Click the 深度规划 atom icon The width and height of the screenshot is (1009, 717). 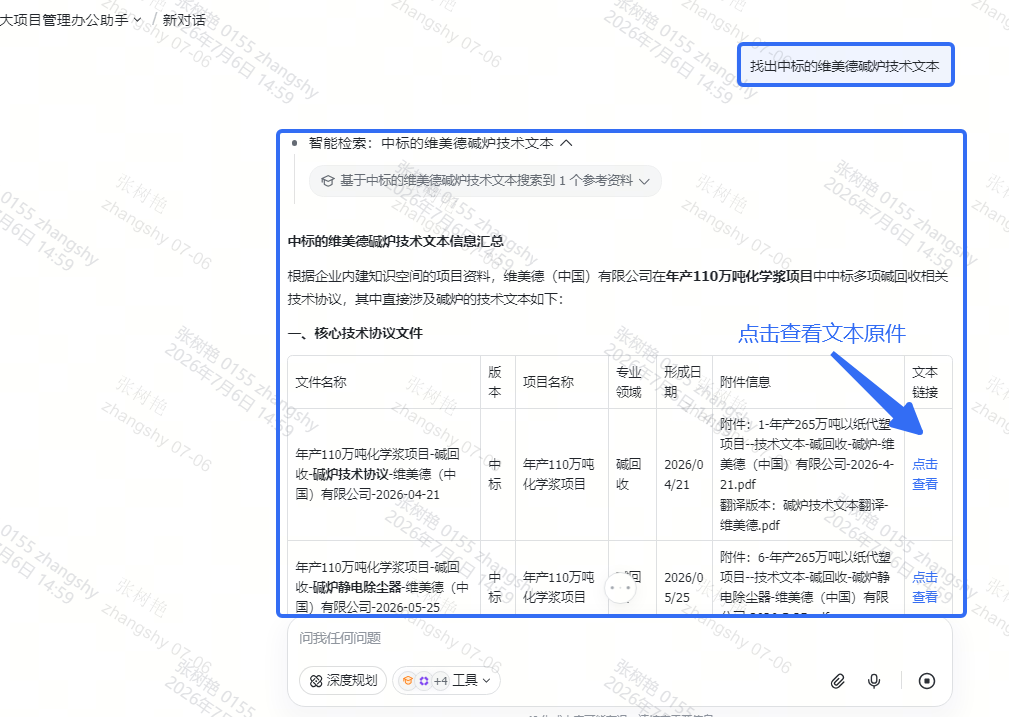coord(315,681)
